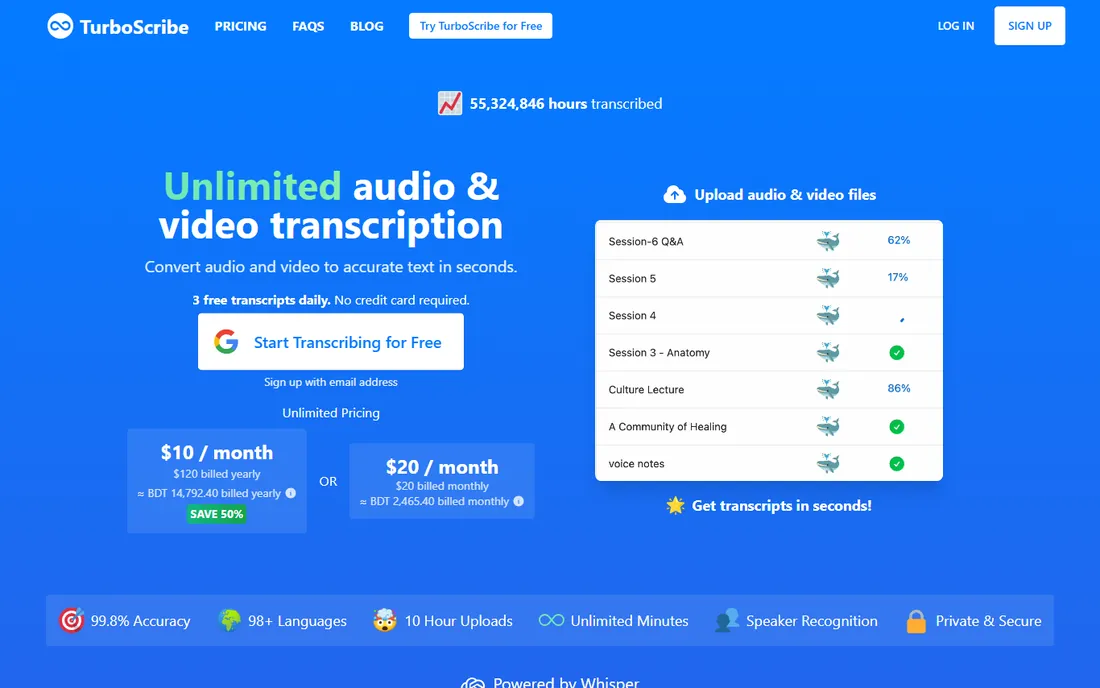
Task: Select the Session 4 file name
Action: 632,316
